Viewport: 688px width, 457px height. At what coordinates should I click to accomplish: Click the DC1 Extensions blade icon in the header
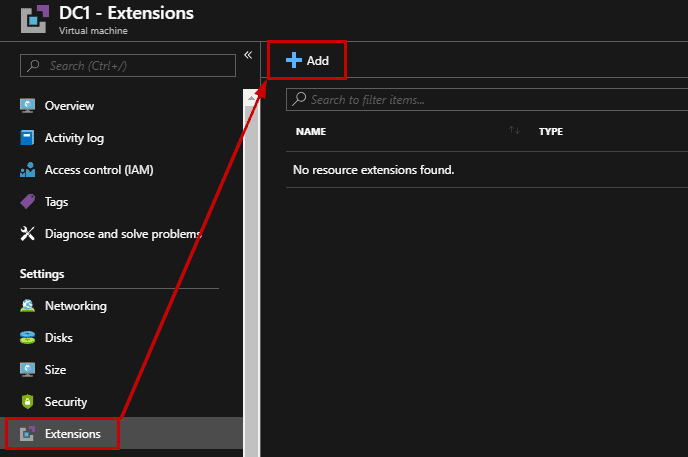35,19
